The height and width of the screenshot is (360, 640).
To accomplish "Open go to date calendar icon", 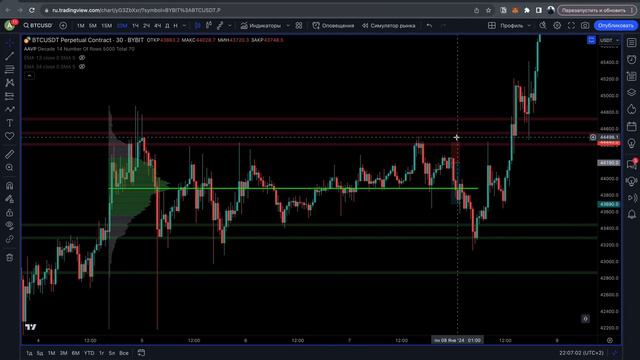I will (x=141, y=353).
